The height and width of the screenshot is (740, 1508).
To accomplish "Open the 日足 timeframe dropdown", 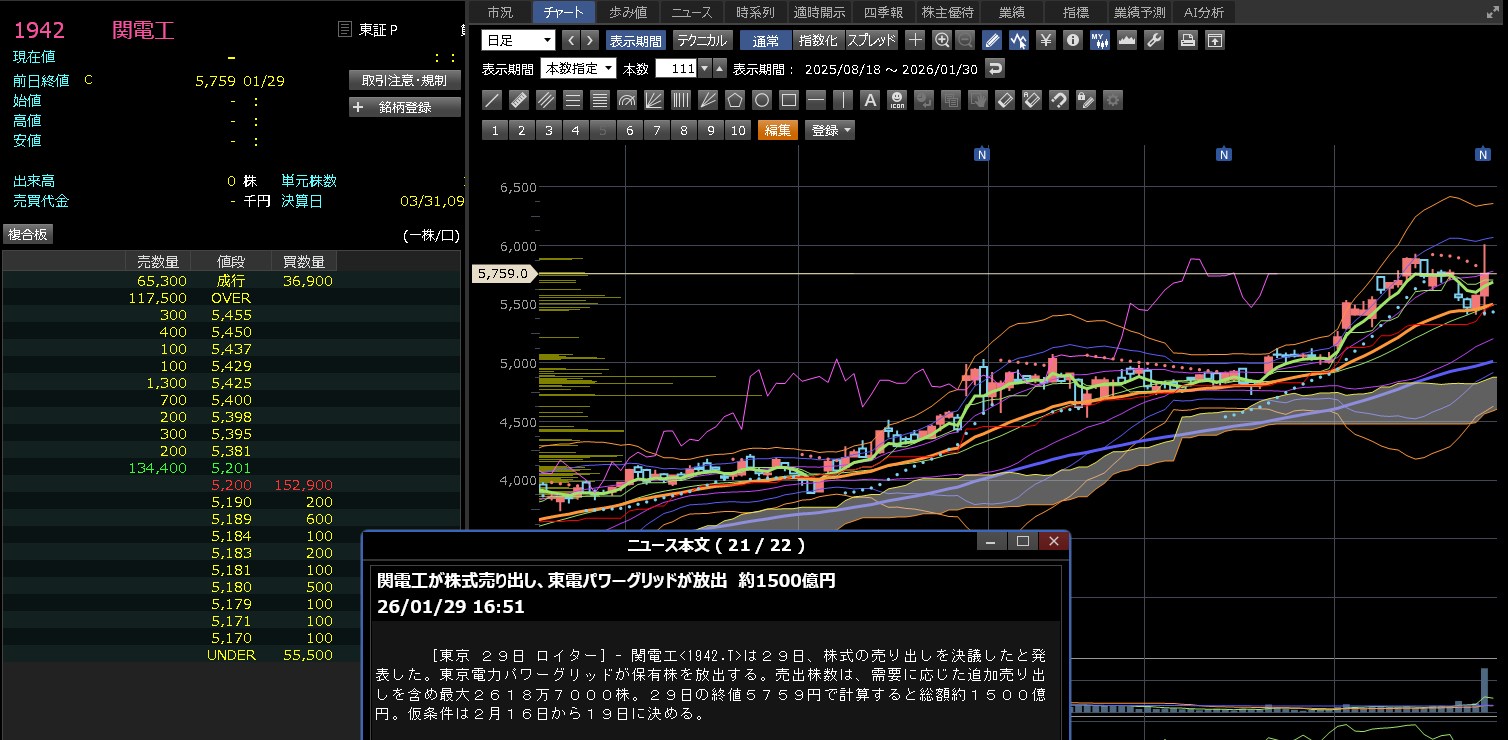I will [x=518, y=41].
